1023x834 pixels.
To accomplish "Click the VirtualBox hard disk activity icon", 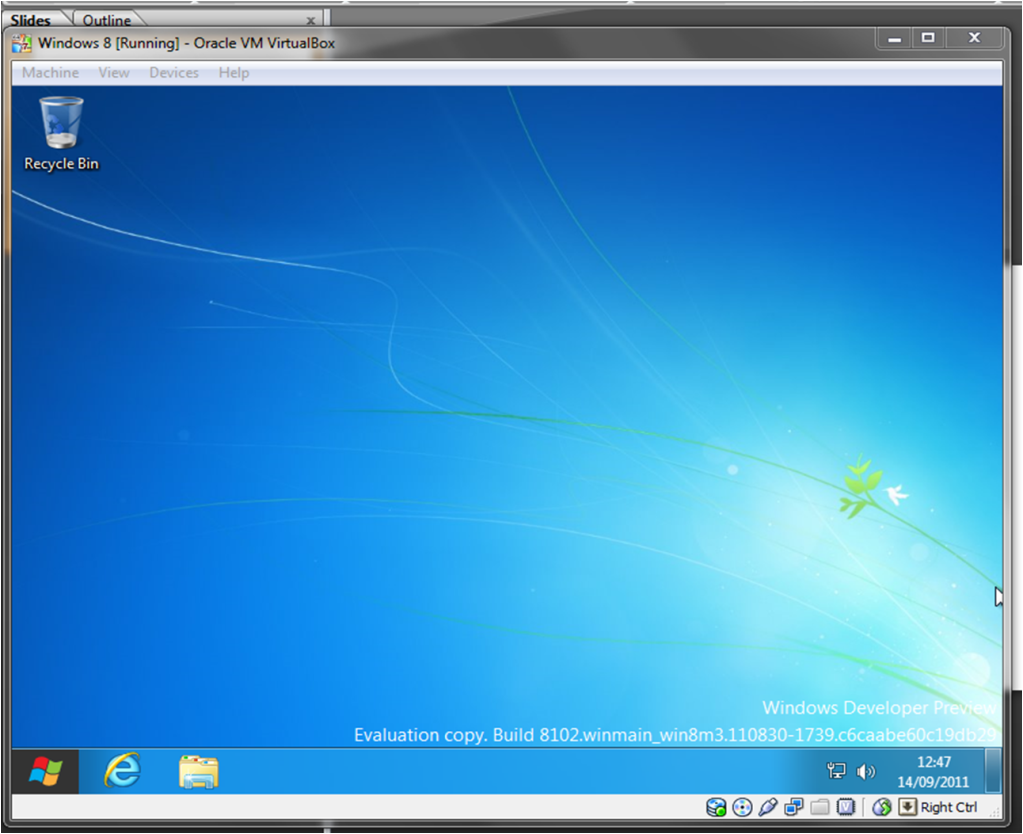I will click(x=716, y=807).
